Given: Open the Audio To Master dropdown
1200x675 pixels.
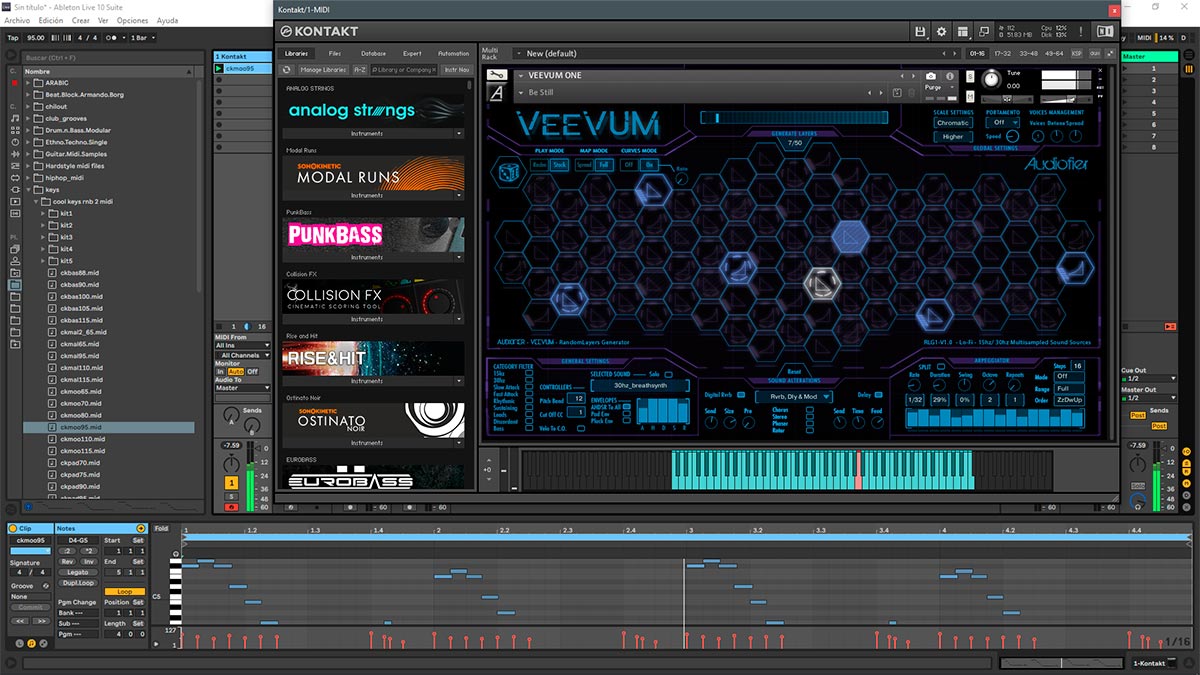Looking at the screenshot, I should pos(242,388).
